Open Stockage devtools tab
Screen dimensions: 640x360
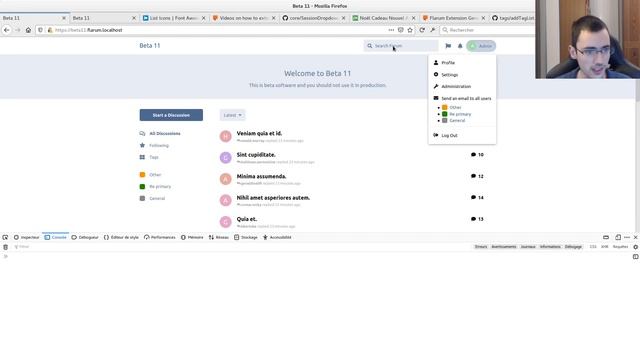pyautogui.click(x=246, y=237)
